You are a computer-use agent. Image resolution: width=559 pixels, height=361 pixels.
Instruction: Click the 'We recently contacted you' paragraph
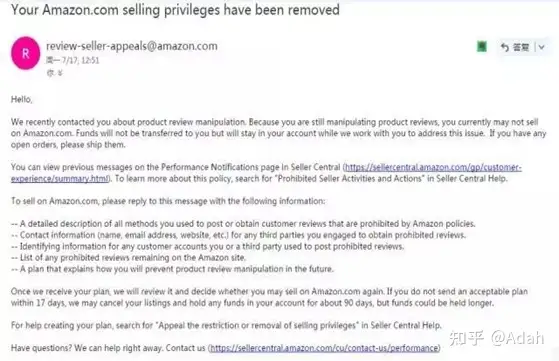(278, 133)
